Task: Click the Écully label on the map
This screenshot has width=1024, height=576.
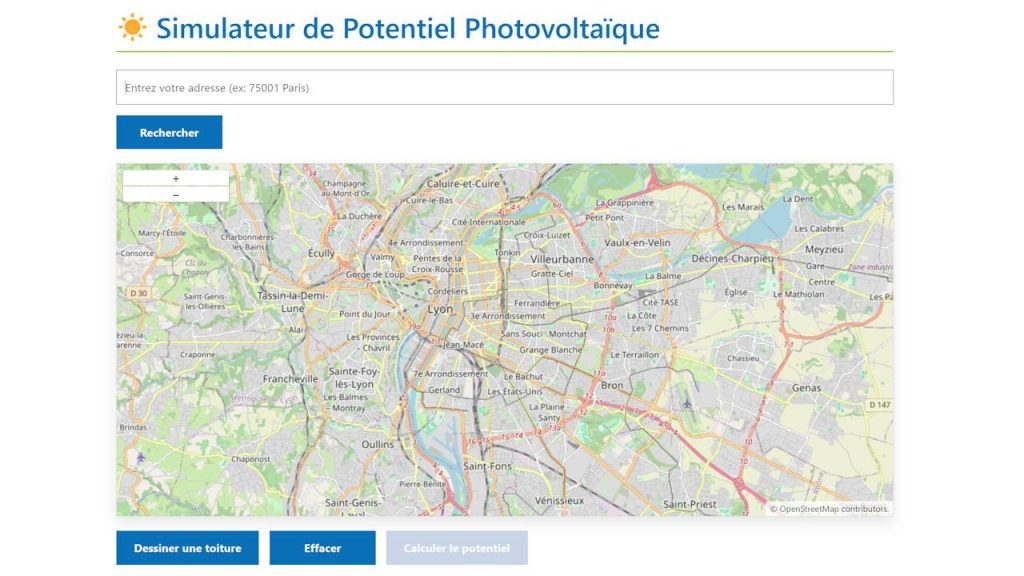Action: coord(321,253)
